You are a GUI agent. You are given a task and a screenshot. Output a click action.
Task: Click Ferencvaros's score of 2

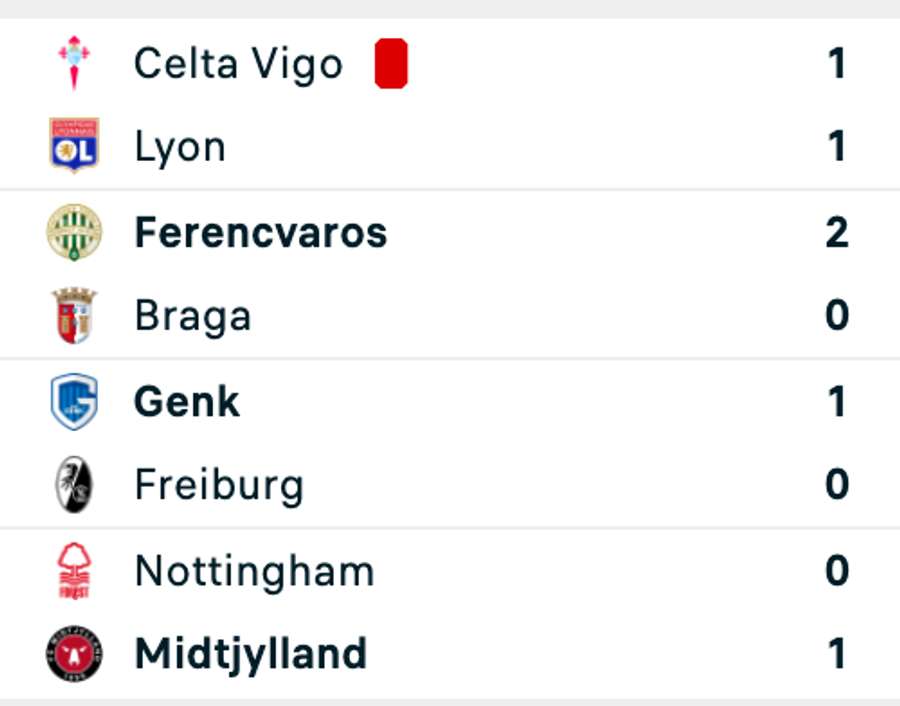(x=837, y=233)
